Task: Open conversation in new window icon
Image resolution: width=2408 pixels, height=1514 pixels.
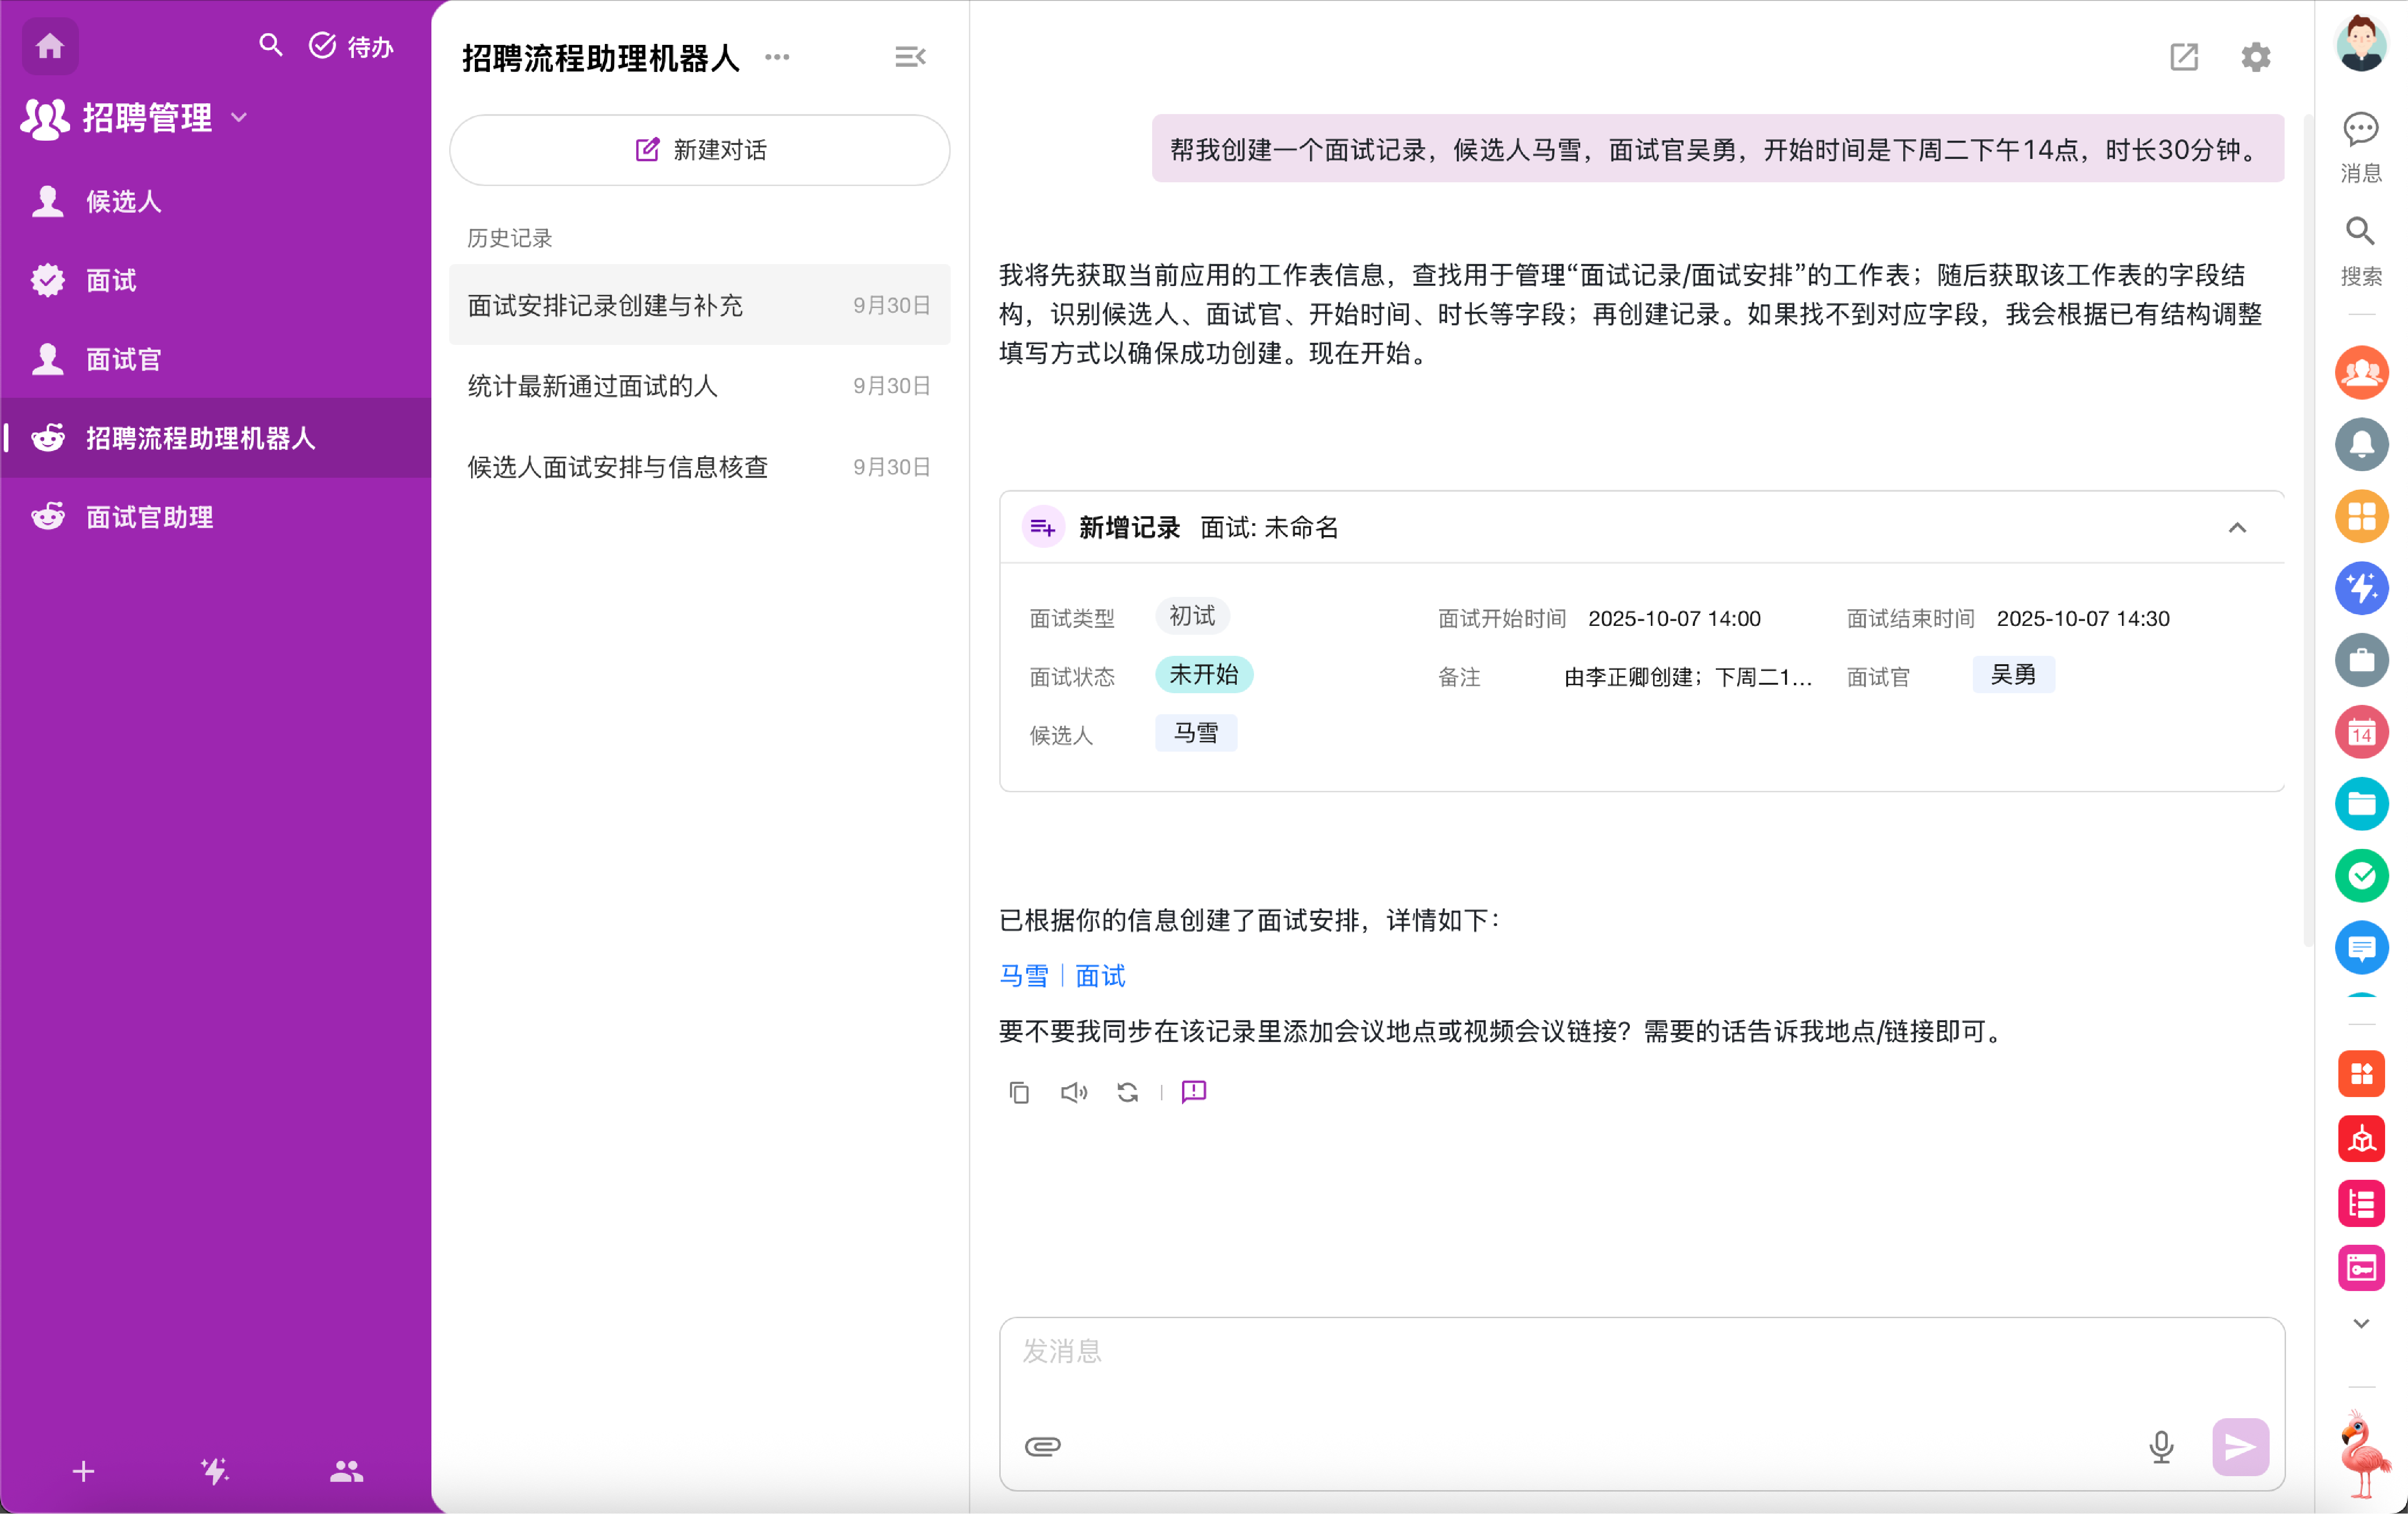Action: click(x=2183, y=57)
